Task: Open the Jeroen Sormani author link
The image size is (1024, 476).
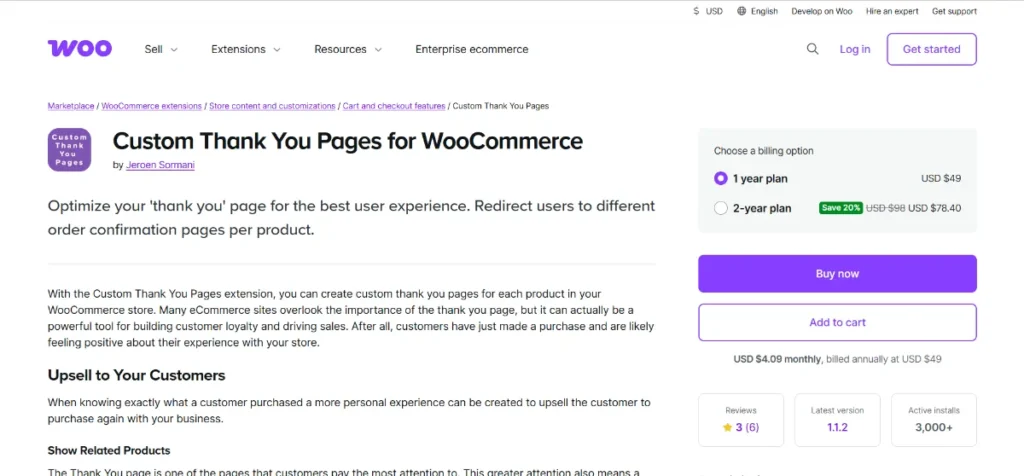Action: [160, 165]
